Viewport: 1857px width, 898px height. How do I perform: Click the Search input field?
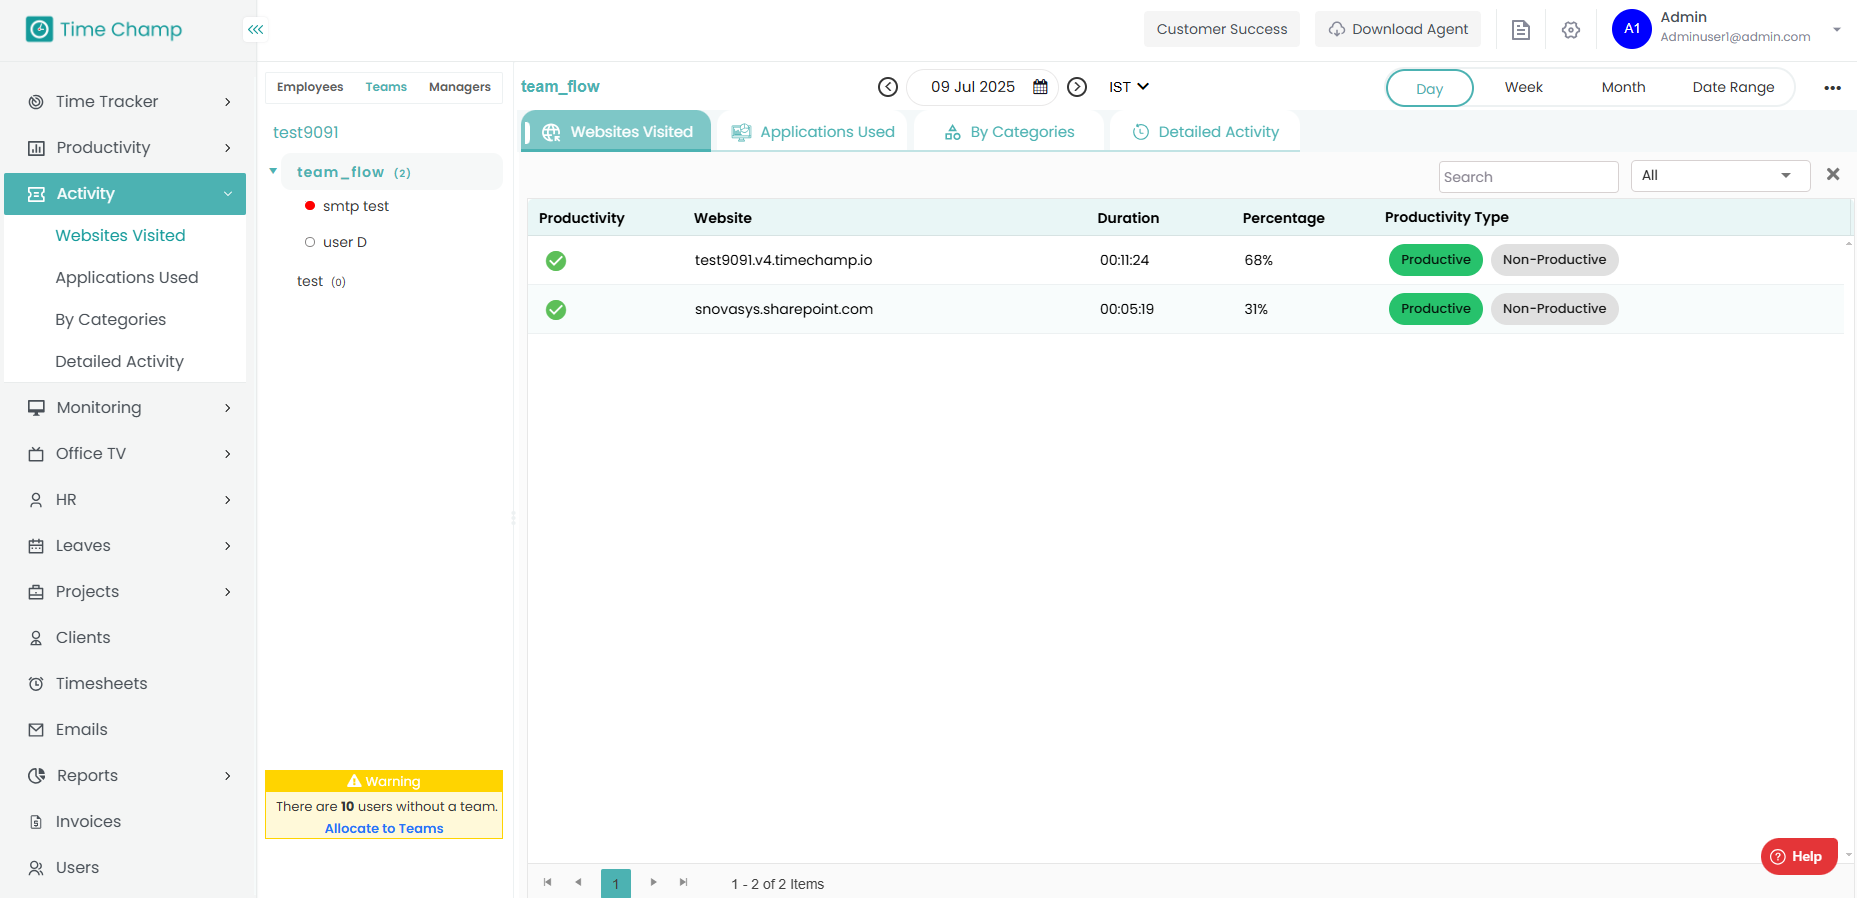(x=1527, y=177)
